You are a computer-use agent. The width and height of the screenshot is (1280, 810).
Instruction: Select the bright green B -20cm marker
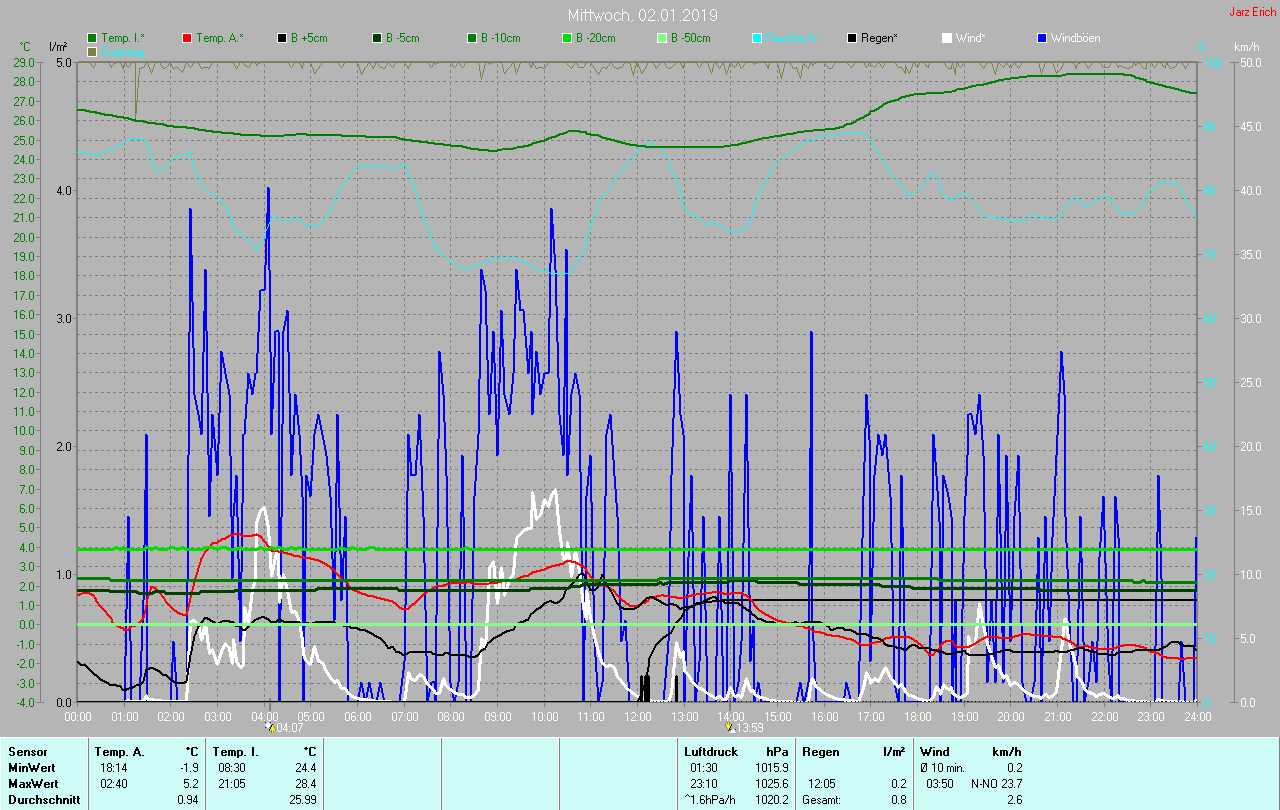[567, 38]
